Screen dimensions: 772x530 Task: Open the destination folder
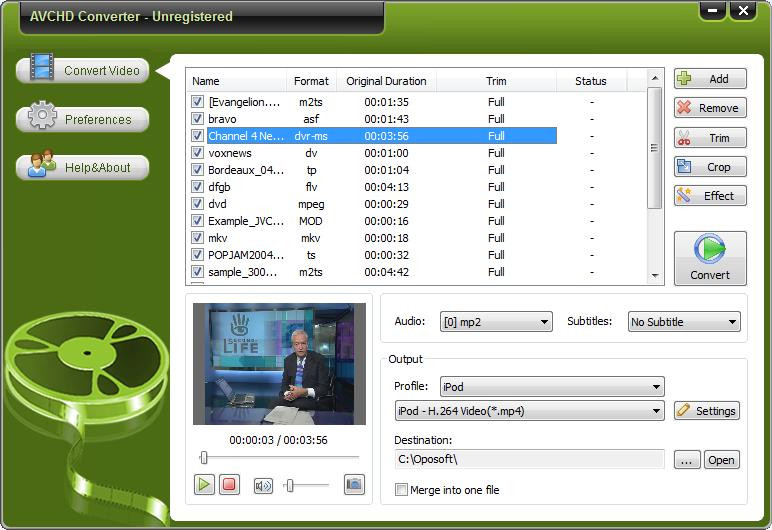pyautogui.click(x=721, y=460)
